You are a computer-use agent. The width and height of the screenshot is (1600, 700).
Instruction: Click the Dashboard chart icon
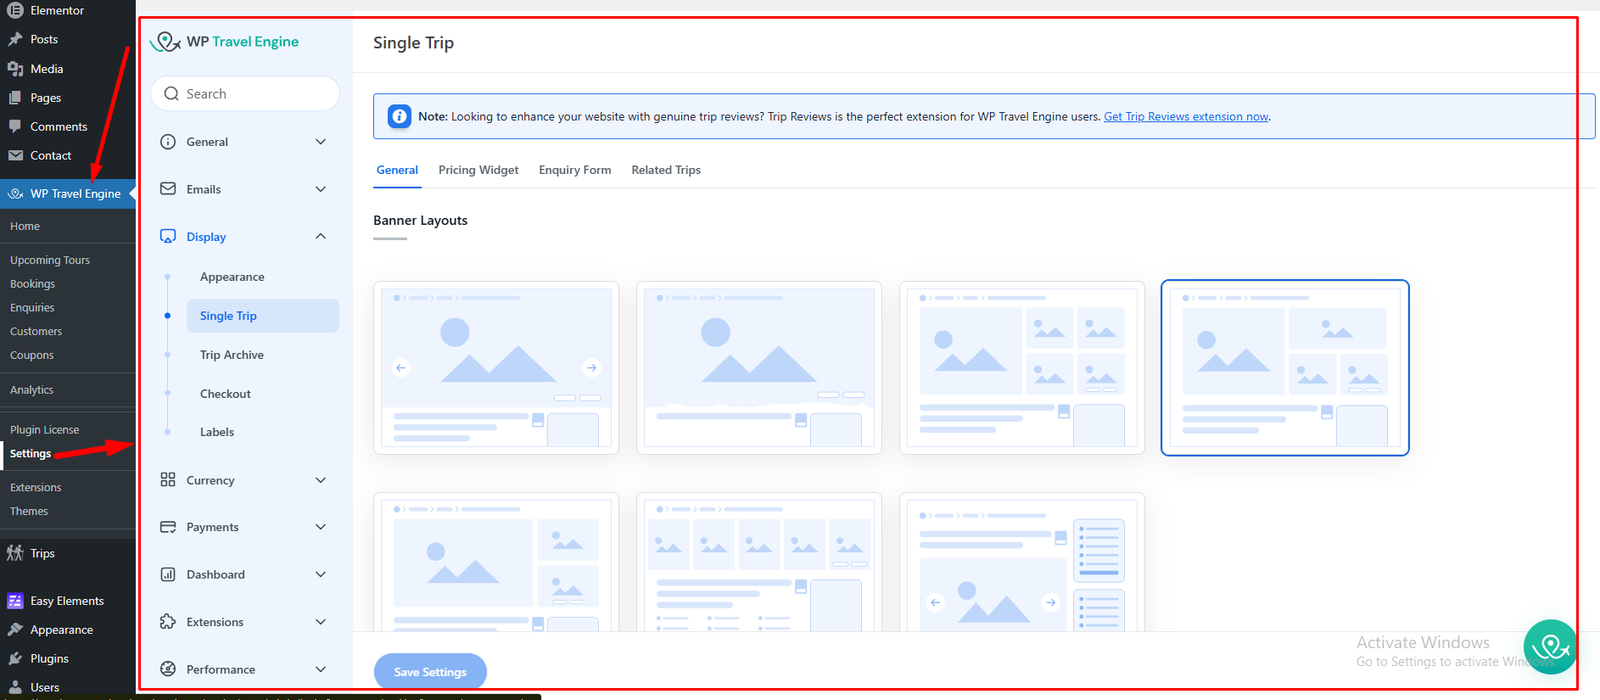tap(168, 574)
